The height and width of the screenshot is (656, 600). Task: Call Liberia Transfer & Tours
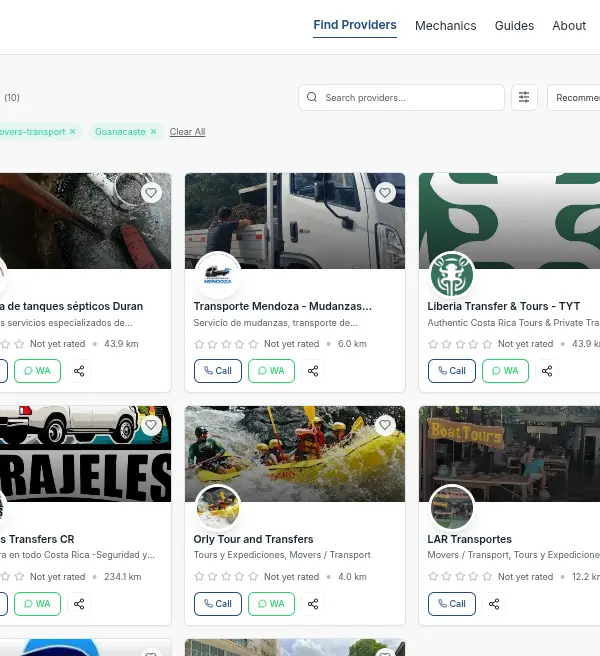451,371
